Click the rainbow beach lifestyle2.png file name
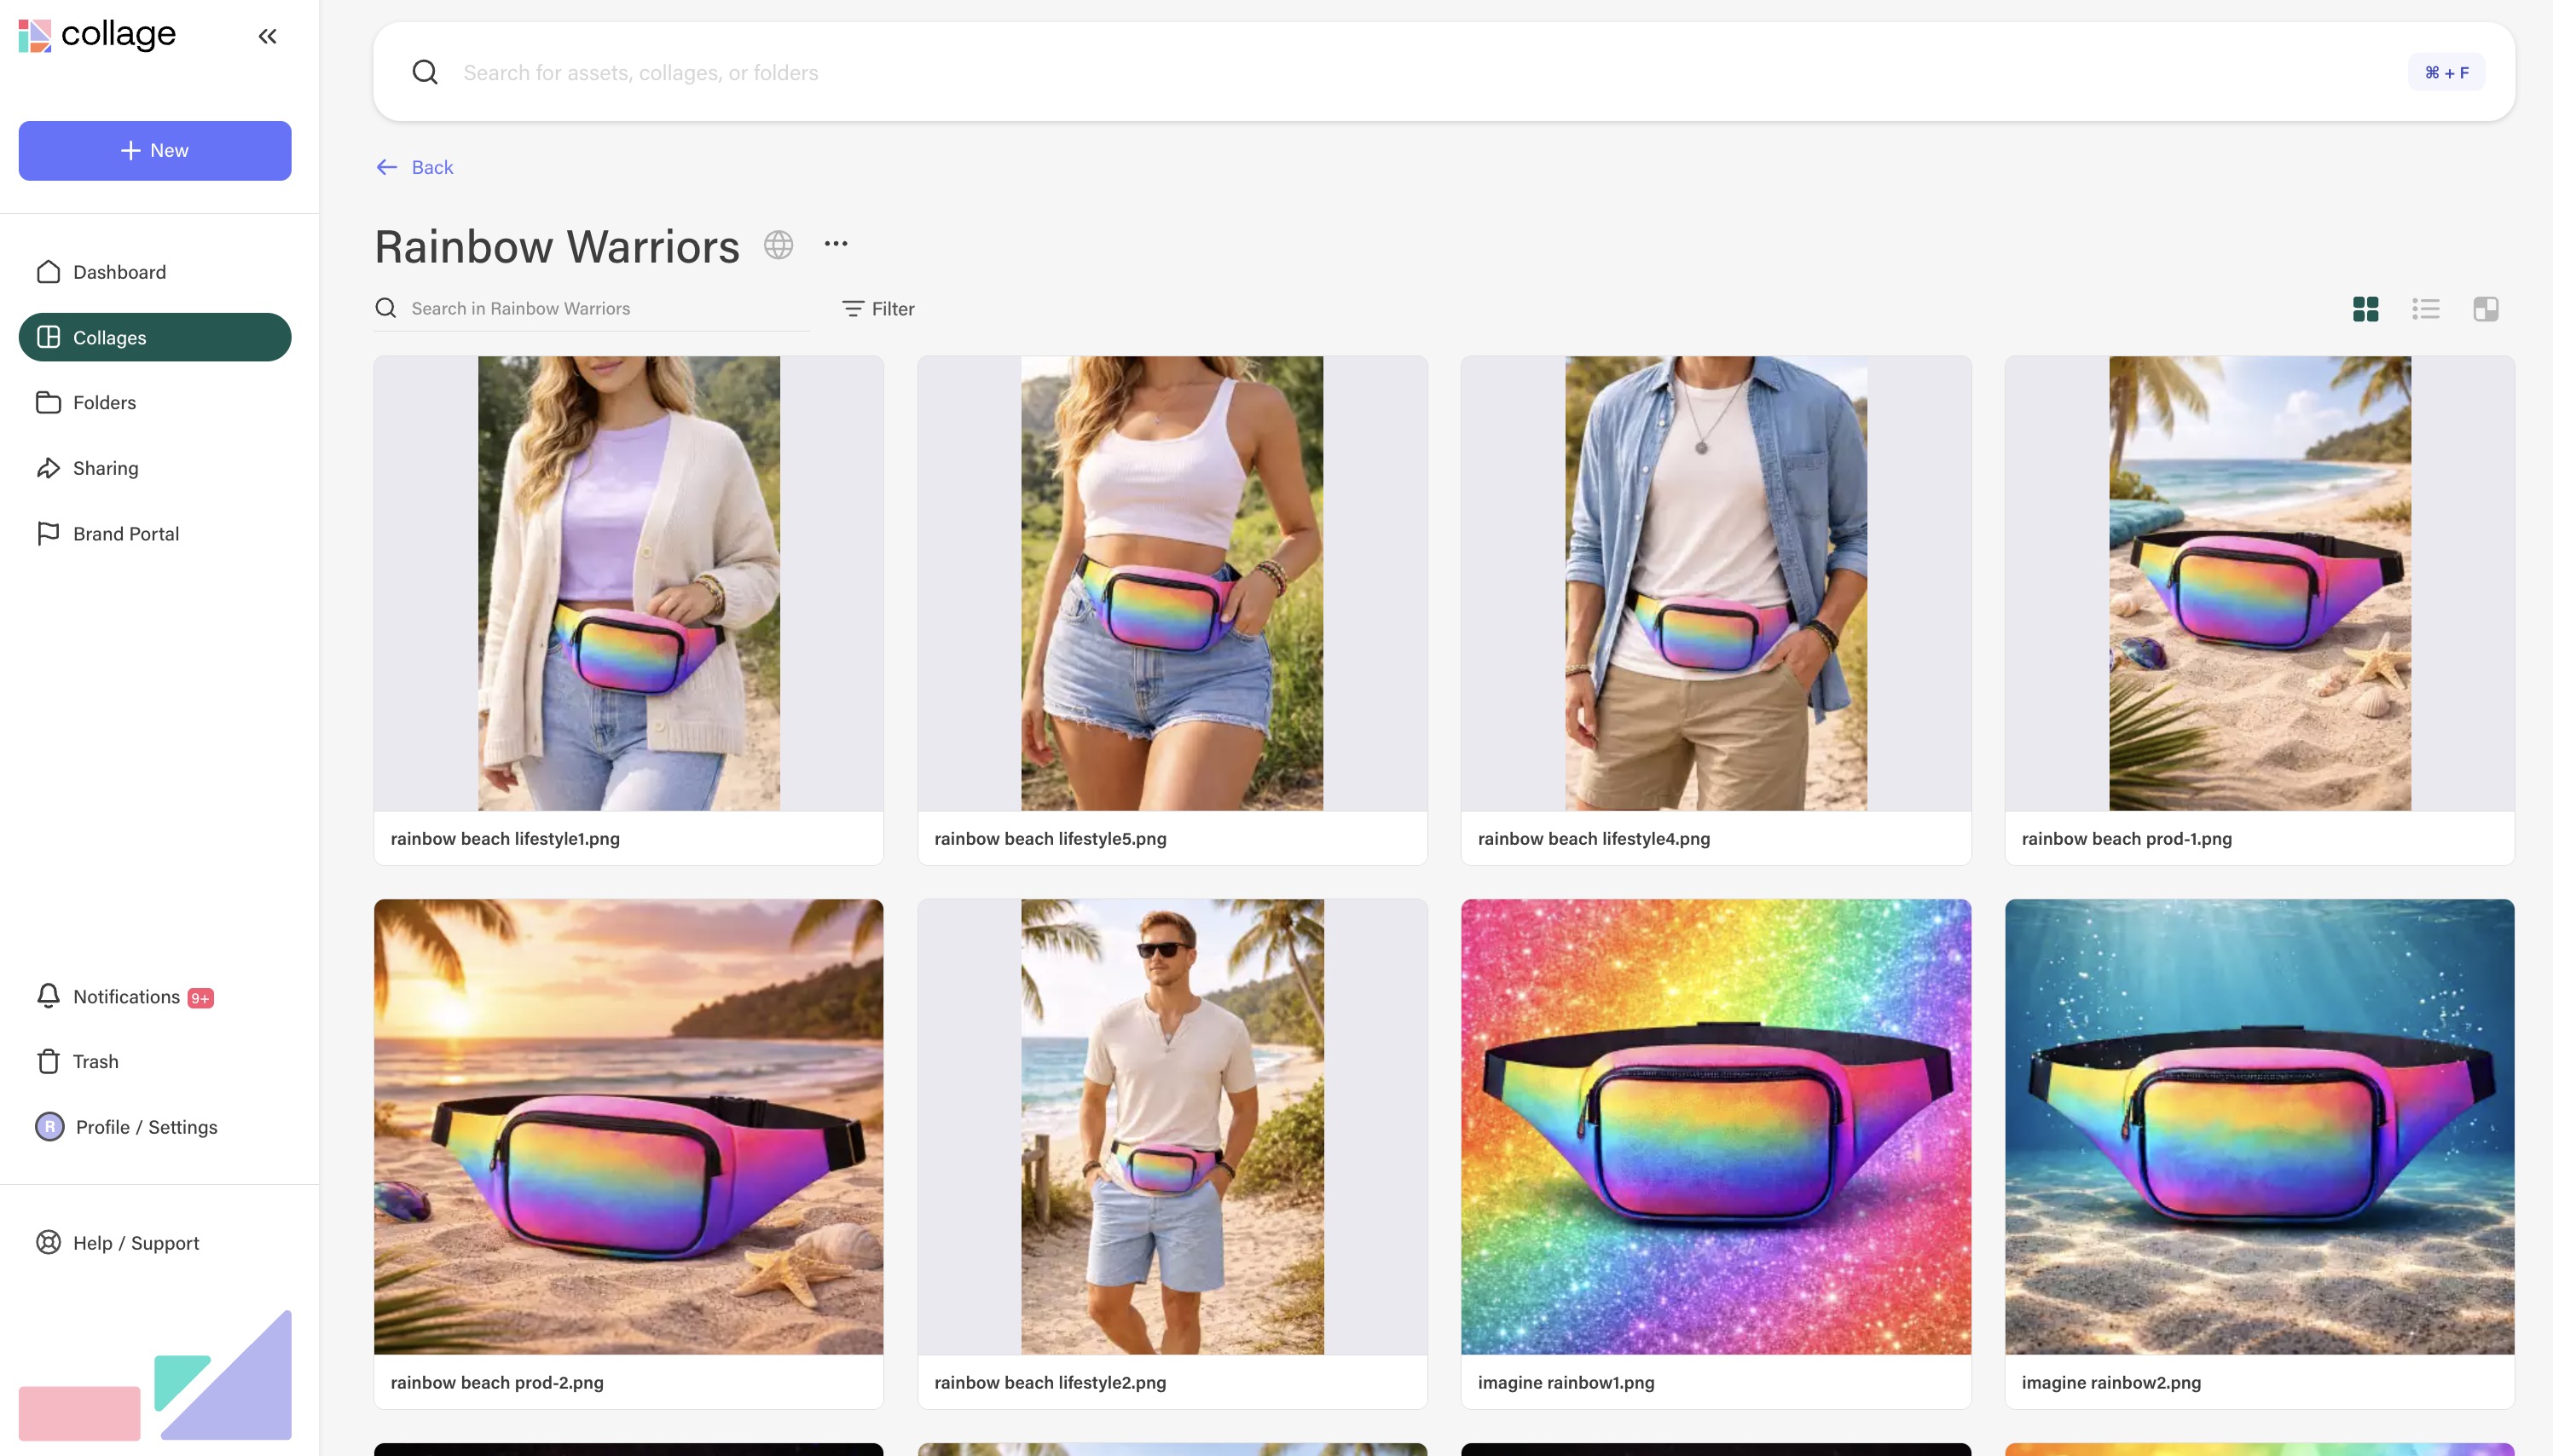This screenshot has width=2553, height=1456. (1050, 1382)
